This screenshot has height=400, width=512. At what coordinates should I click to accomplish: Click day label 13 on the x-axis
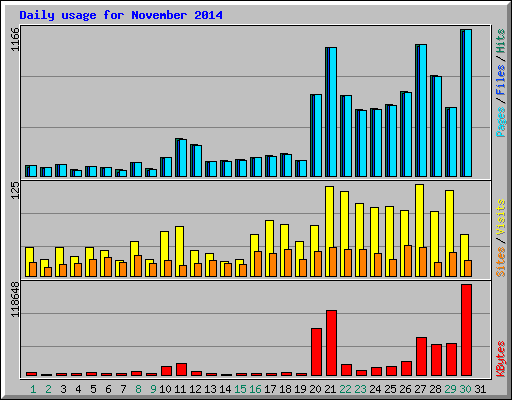point(210,389)
